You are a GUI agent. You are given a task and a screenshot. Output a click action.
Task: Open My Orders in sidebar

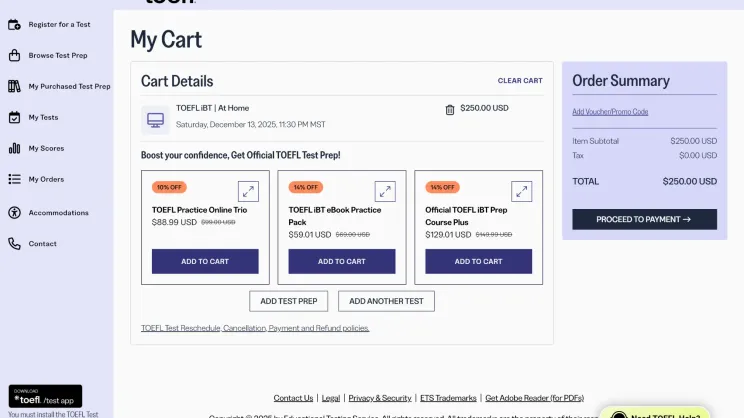click(45, 179)
